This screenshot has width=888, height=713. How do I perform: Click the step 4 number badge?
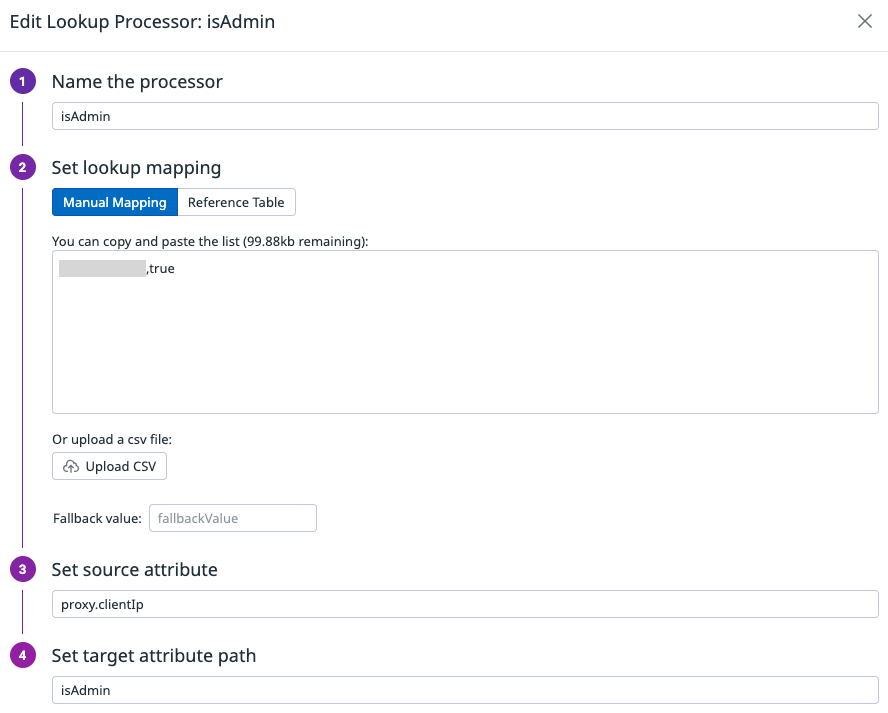pos(22,656)
